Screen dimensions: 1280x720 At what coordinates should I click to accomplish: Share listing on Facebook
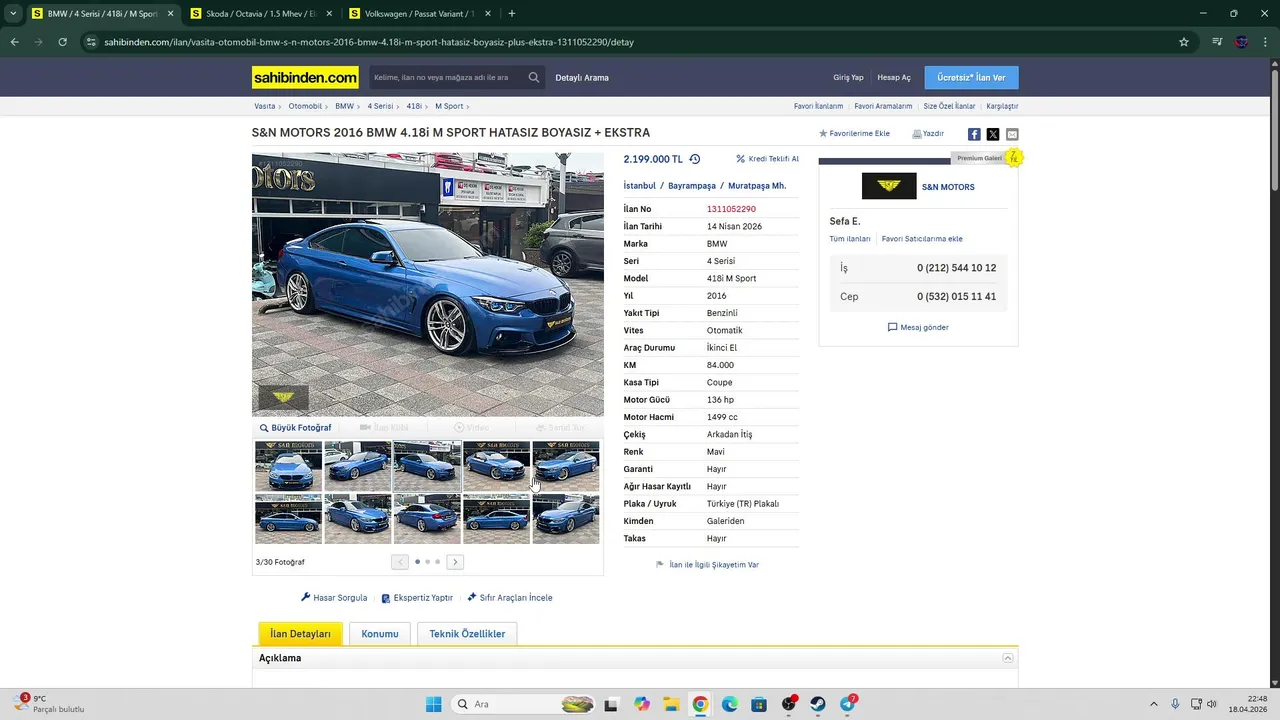(974, 134)
